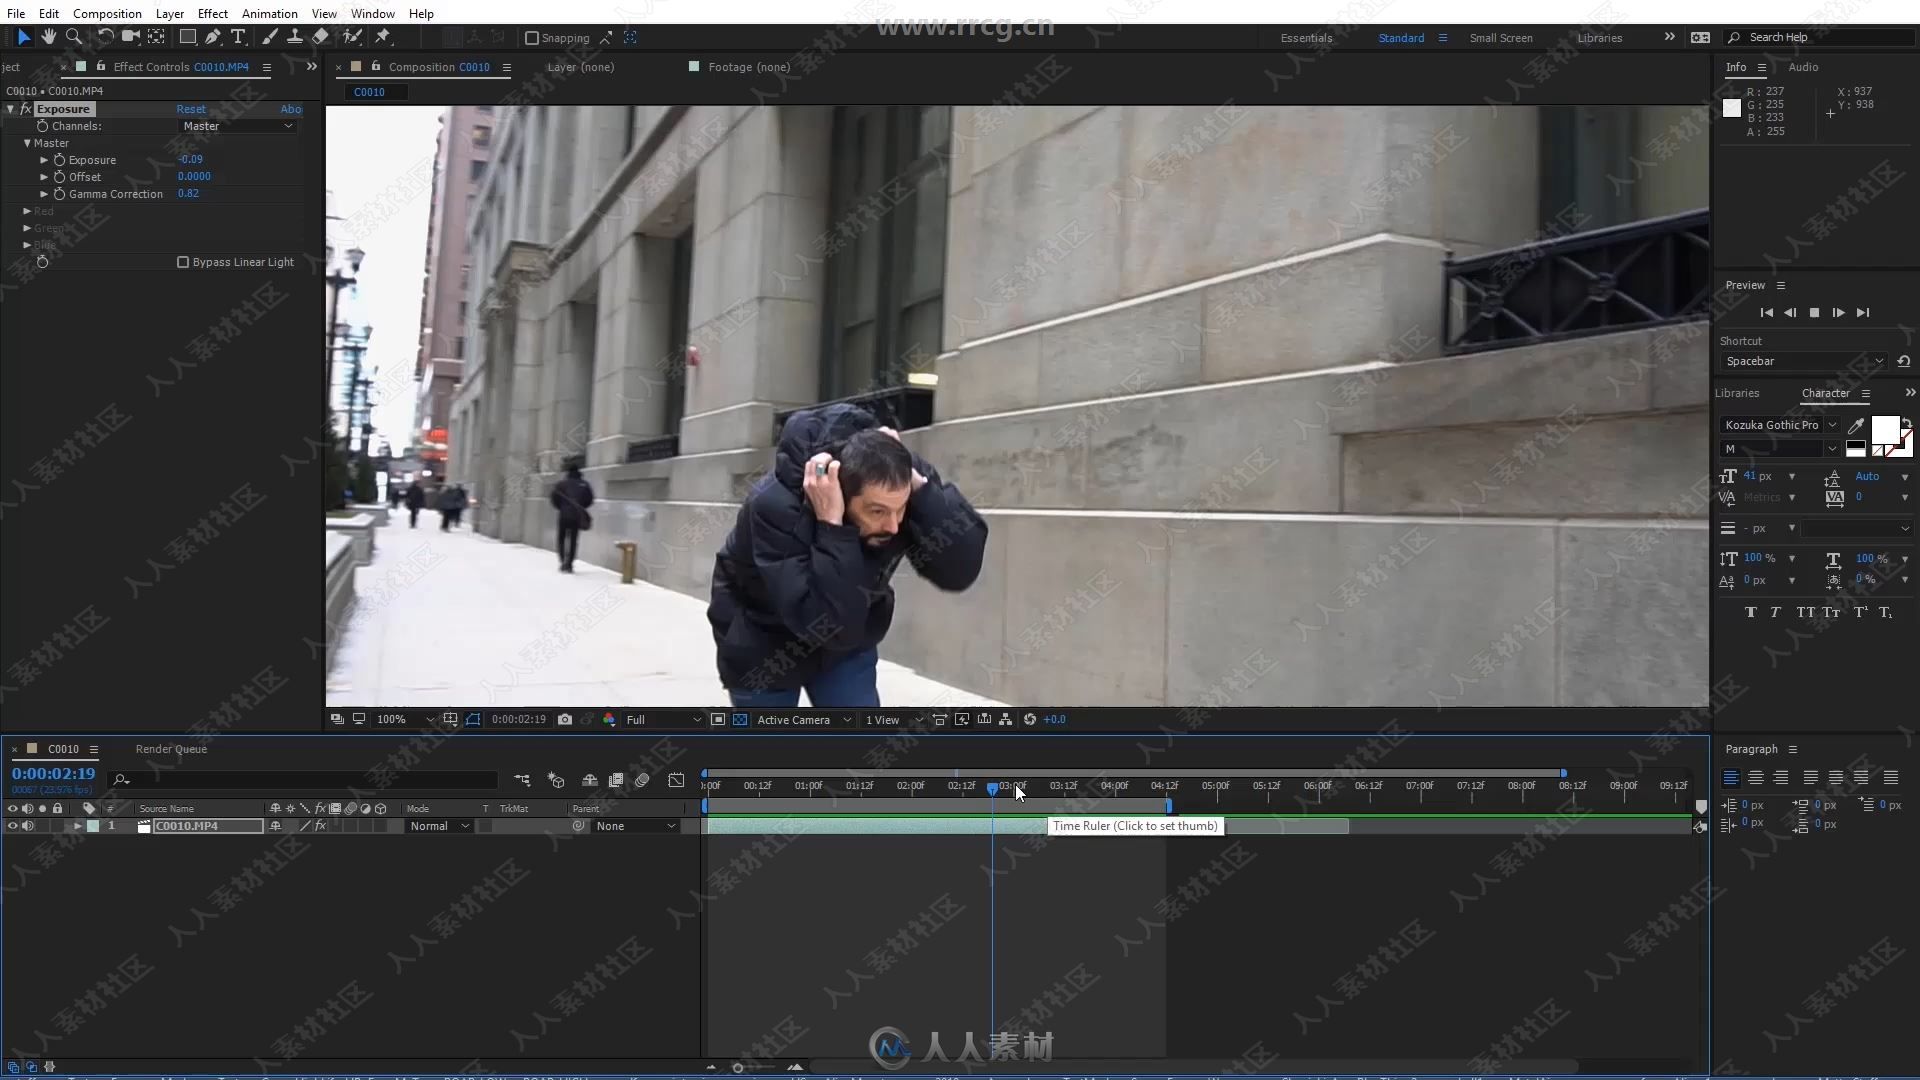Screen dimensions: 1920x1080
Task: Click the eyedropper in Character panel
Action: 1856,425
